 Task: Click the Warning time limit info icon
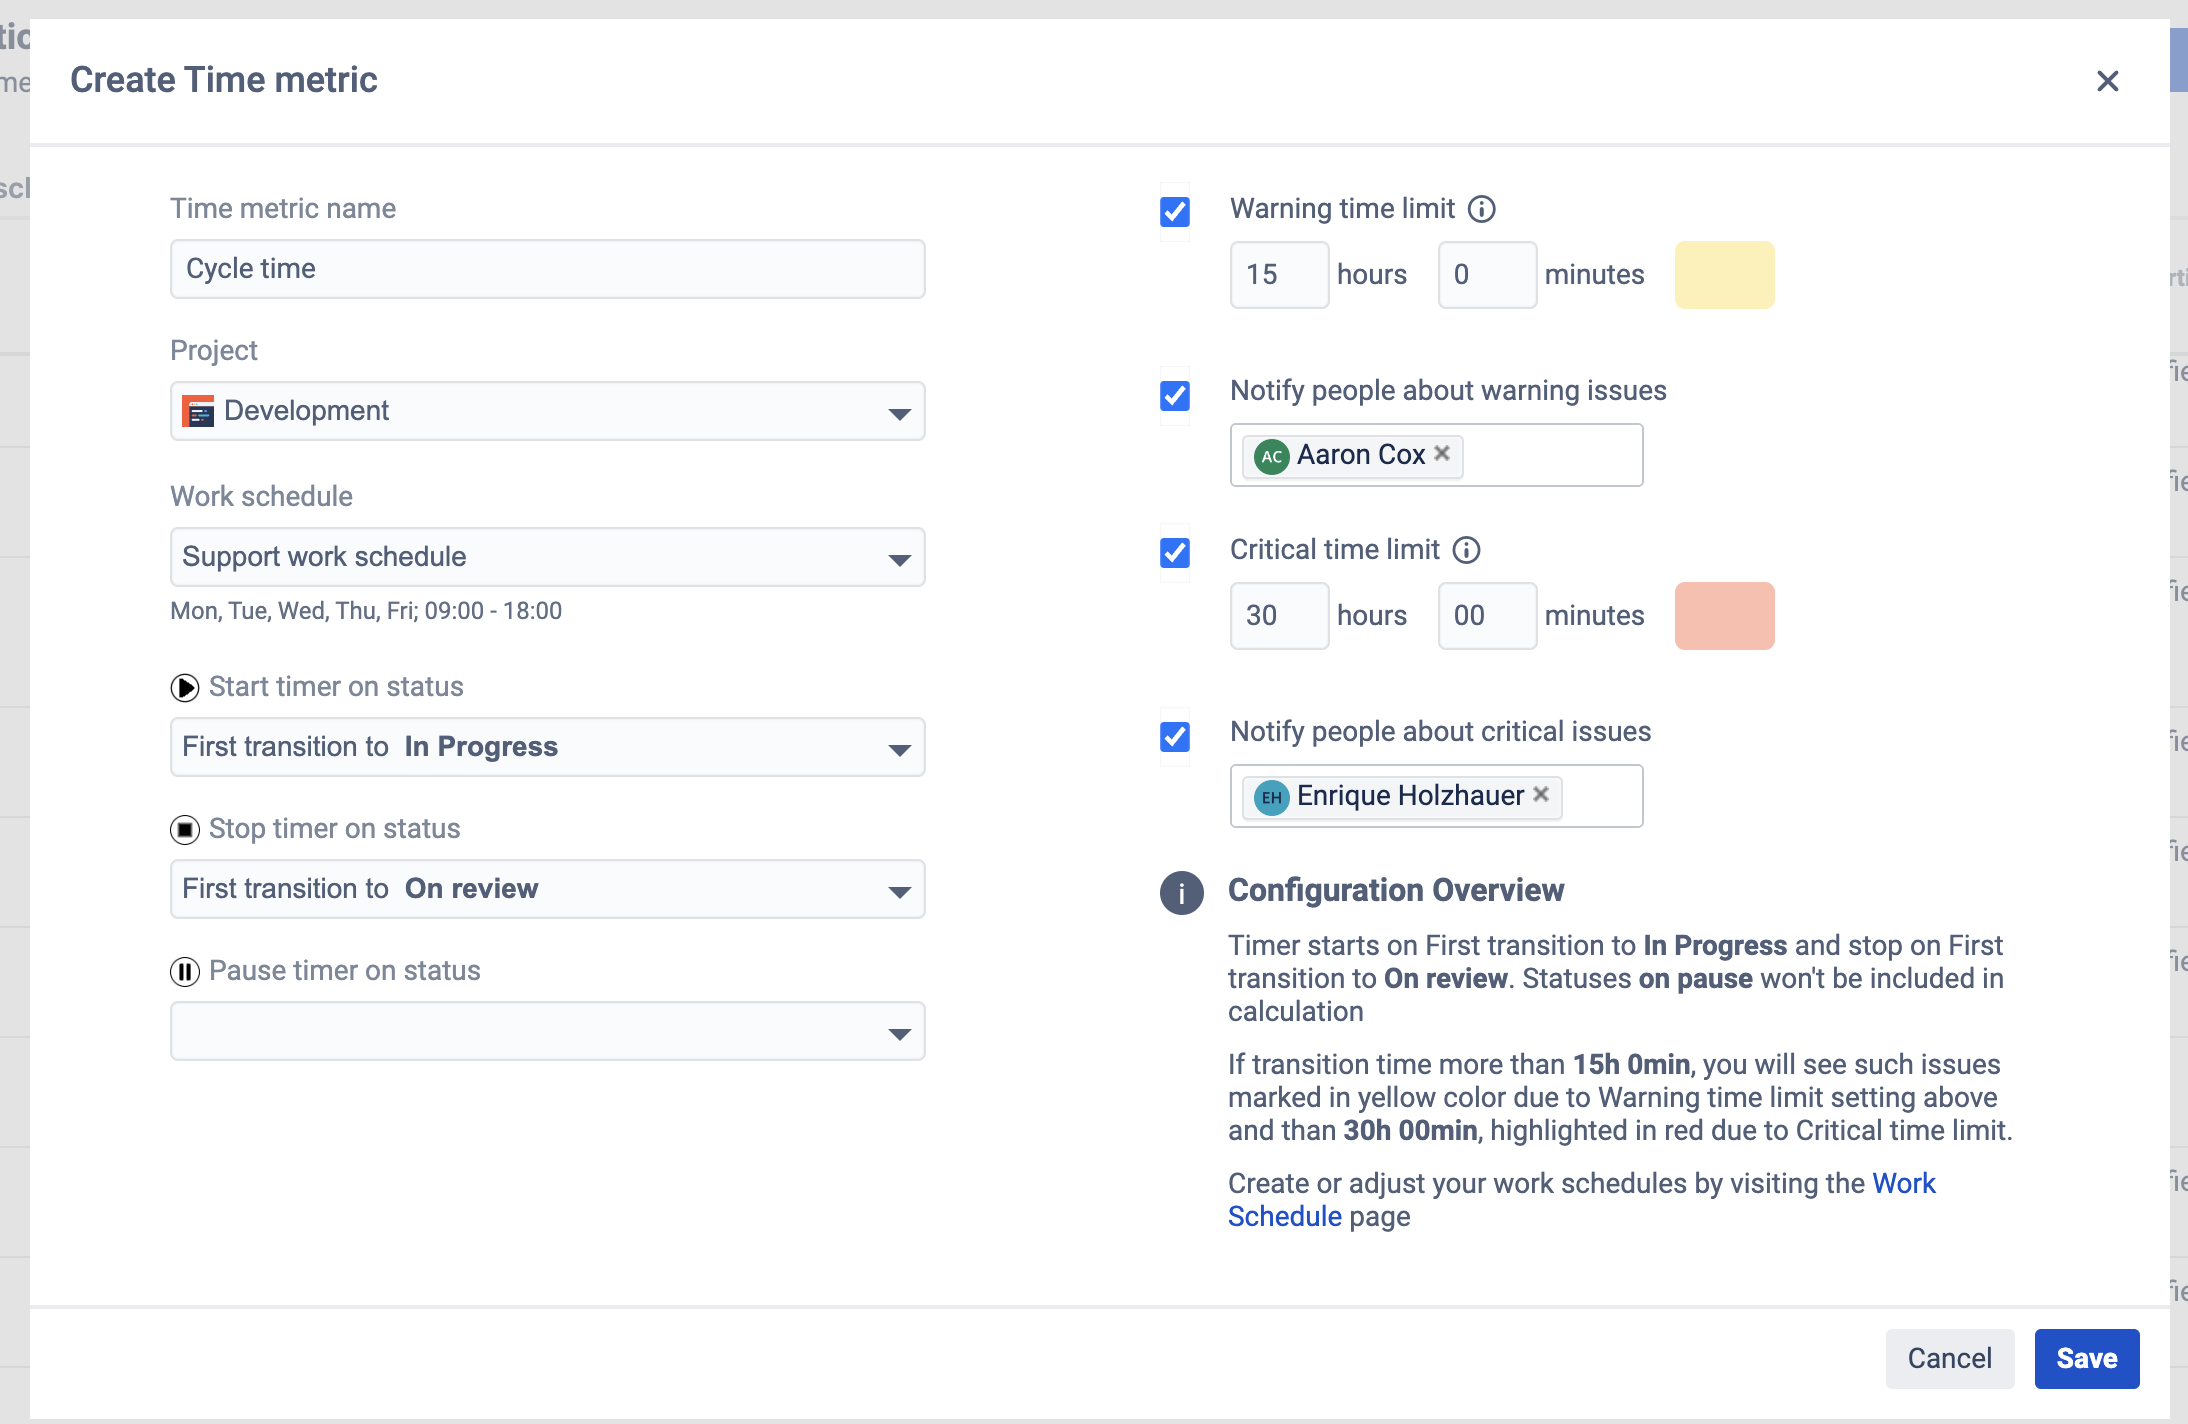pos(1481,209)
